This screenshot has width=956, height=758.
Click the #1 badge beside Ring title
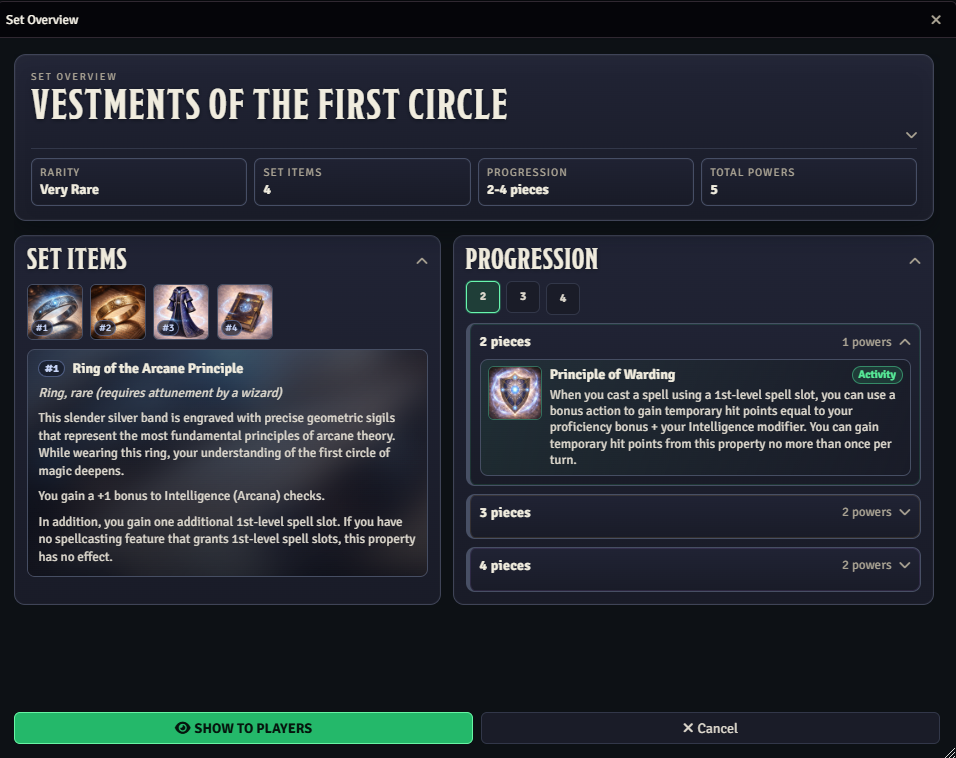[x=52, y=369]
